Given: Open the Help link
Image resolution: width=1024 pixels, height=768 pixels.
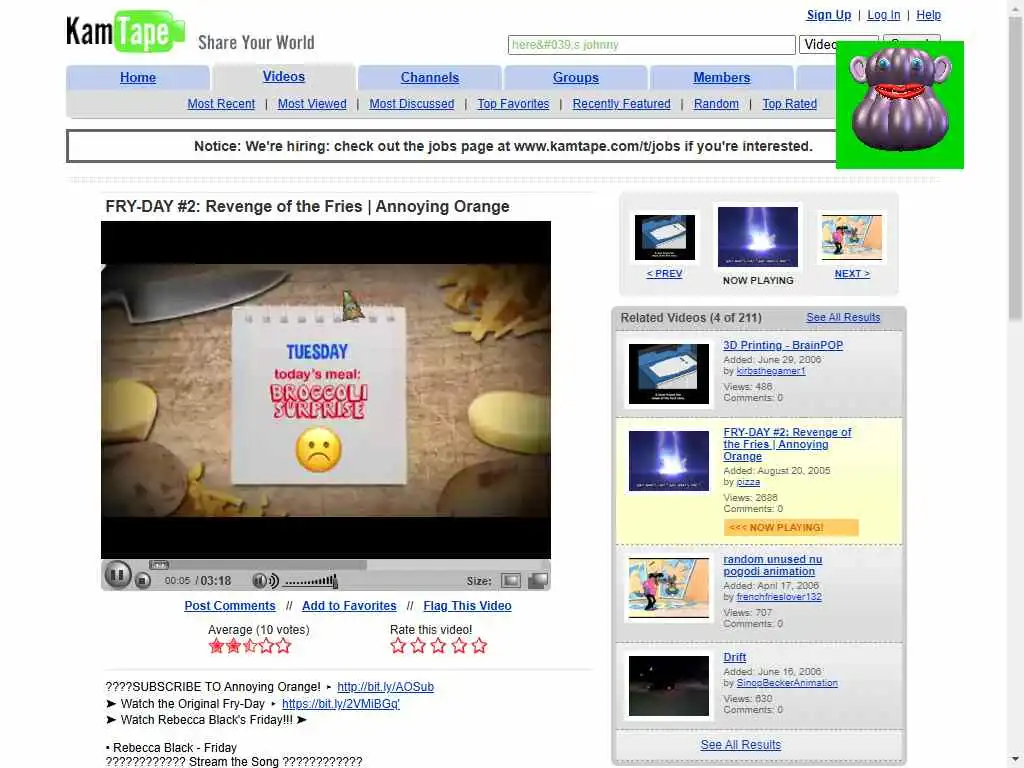Looking at the screenshot, I should point(928,15).
